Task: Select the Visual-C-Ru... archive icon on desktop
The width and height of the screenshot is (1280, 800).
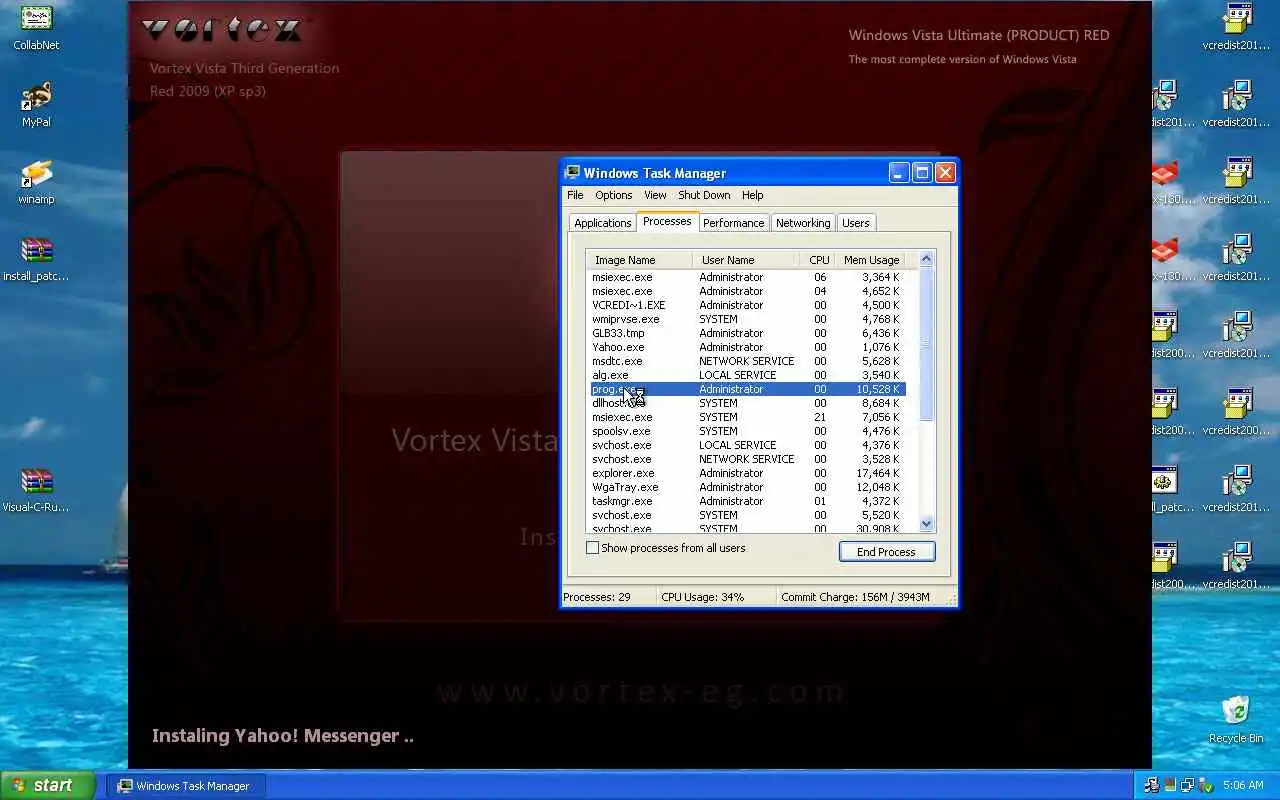Action: pyautogui.click(x=36, y=490)
